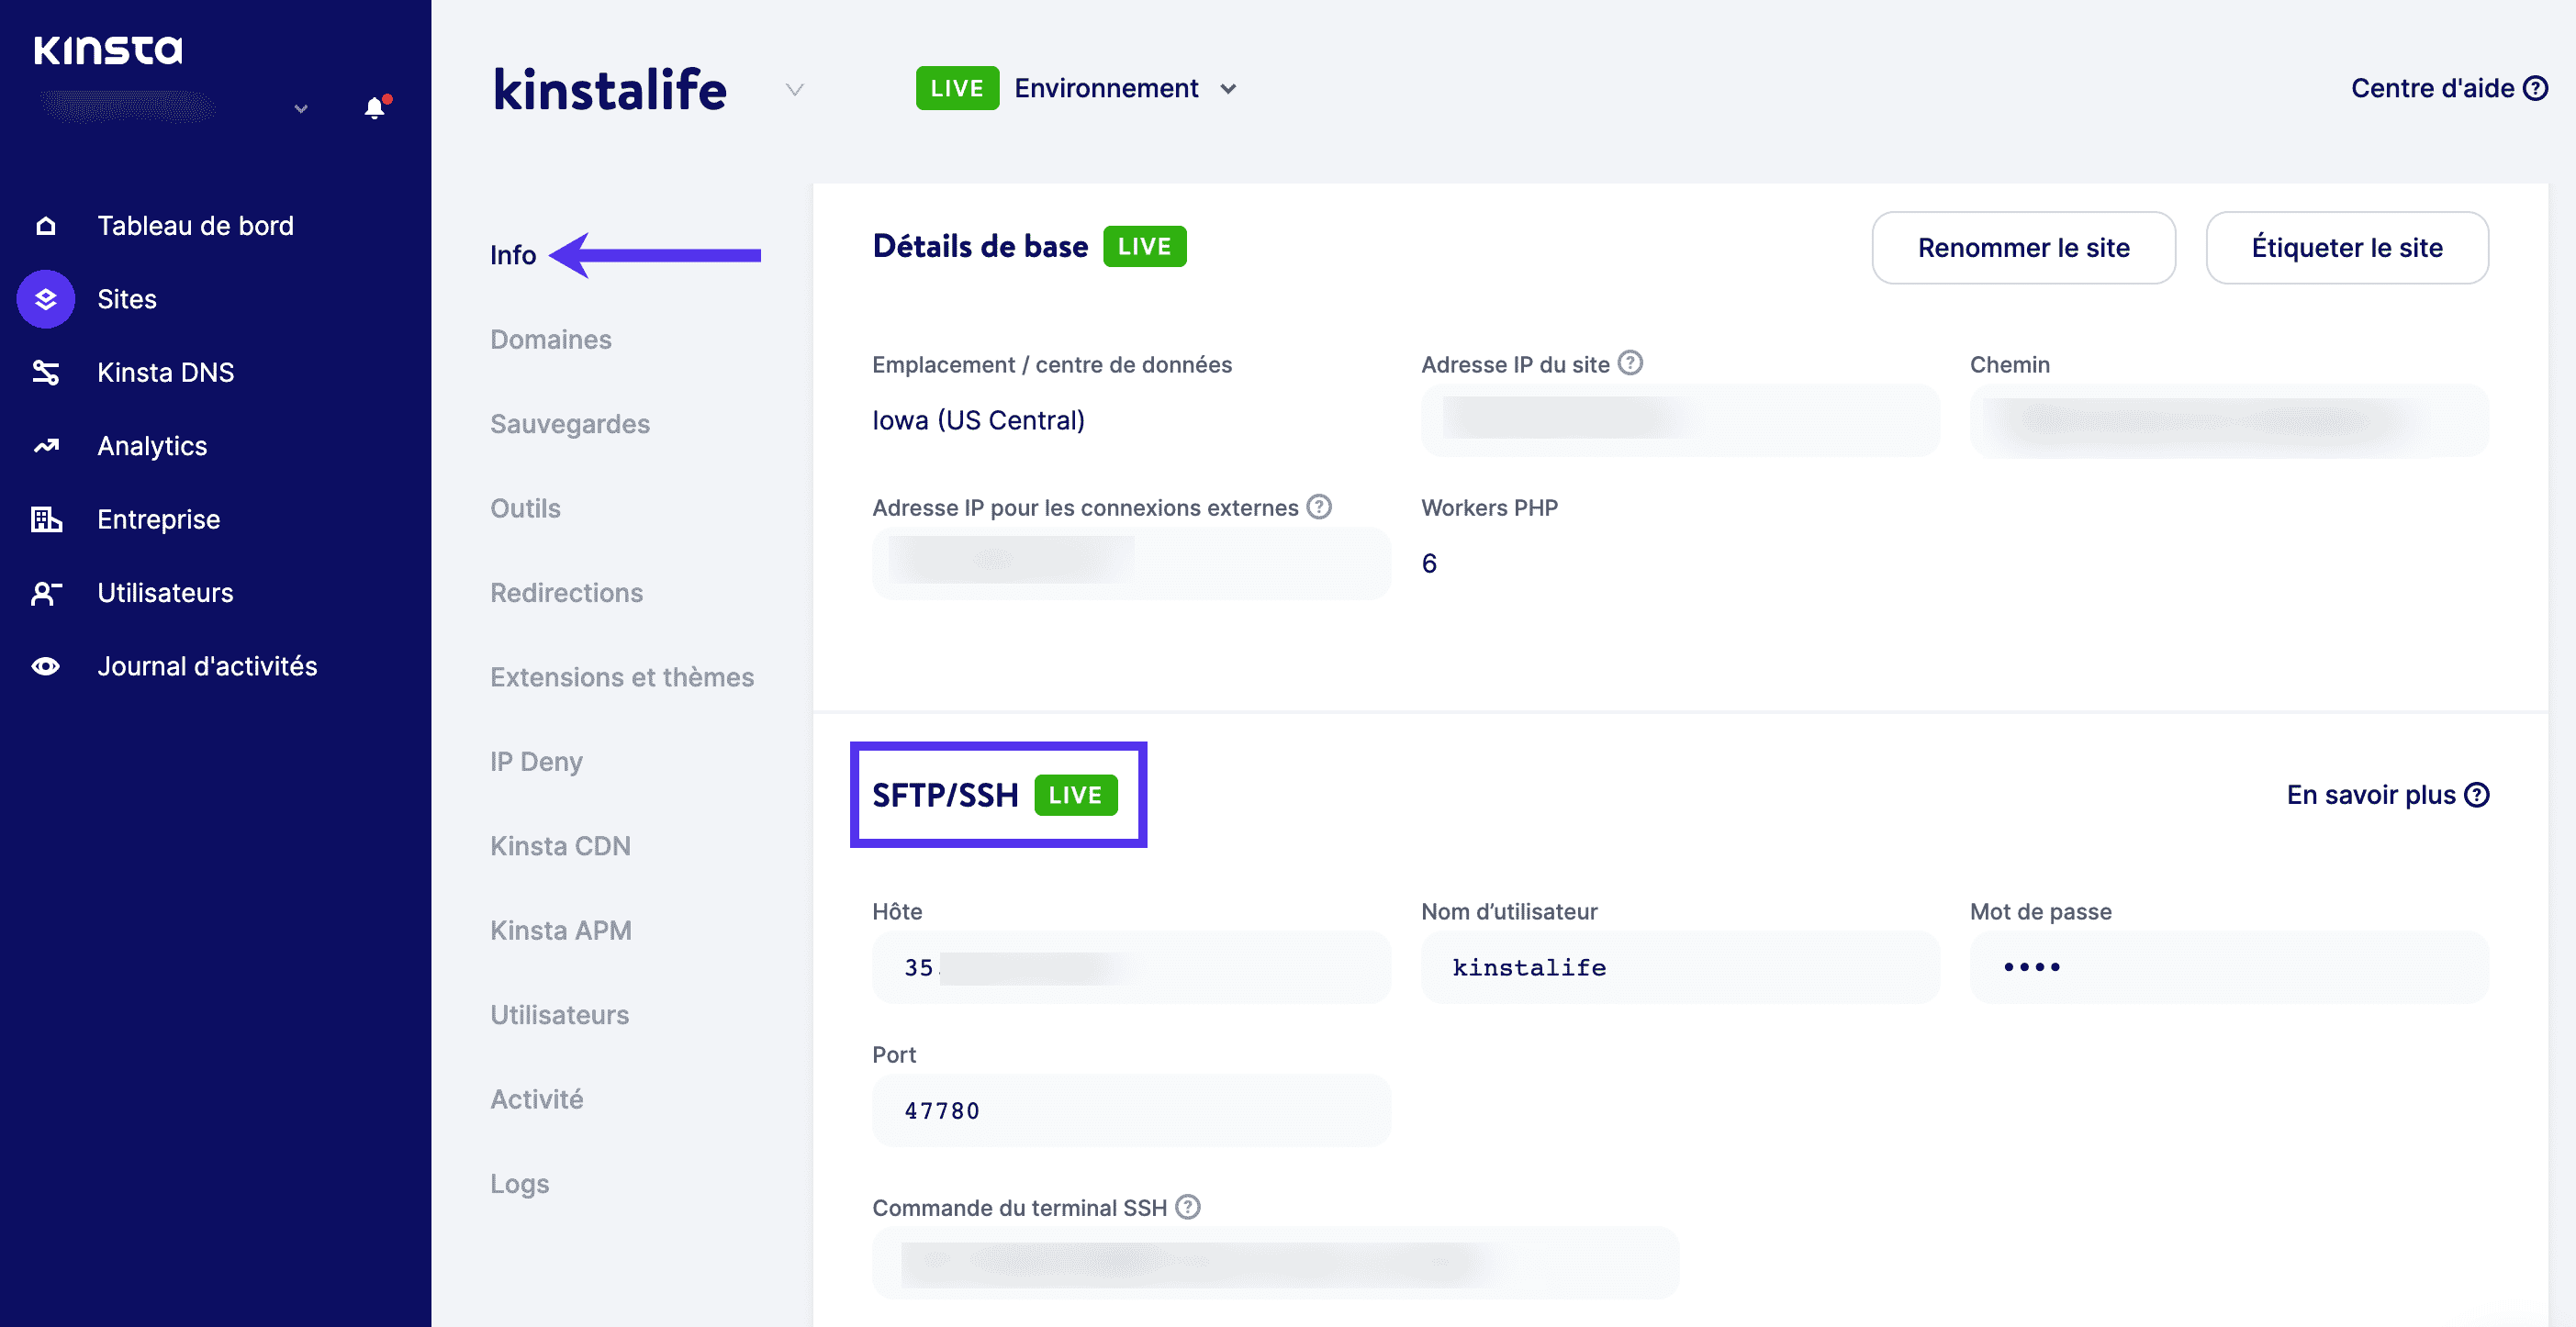This screenshot has width=2576, height=1327.
Task: Open Journal d'activités eye icon
Action: 45,666
